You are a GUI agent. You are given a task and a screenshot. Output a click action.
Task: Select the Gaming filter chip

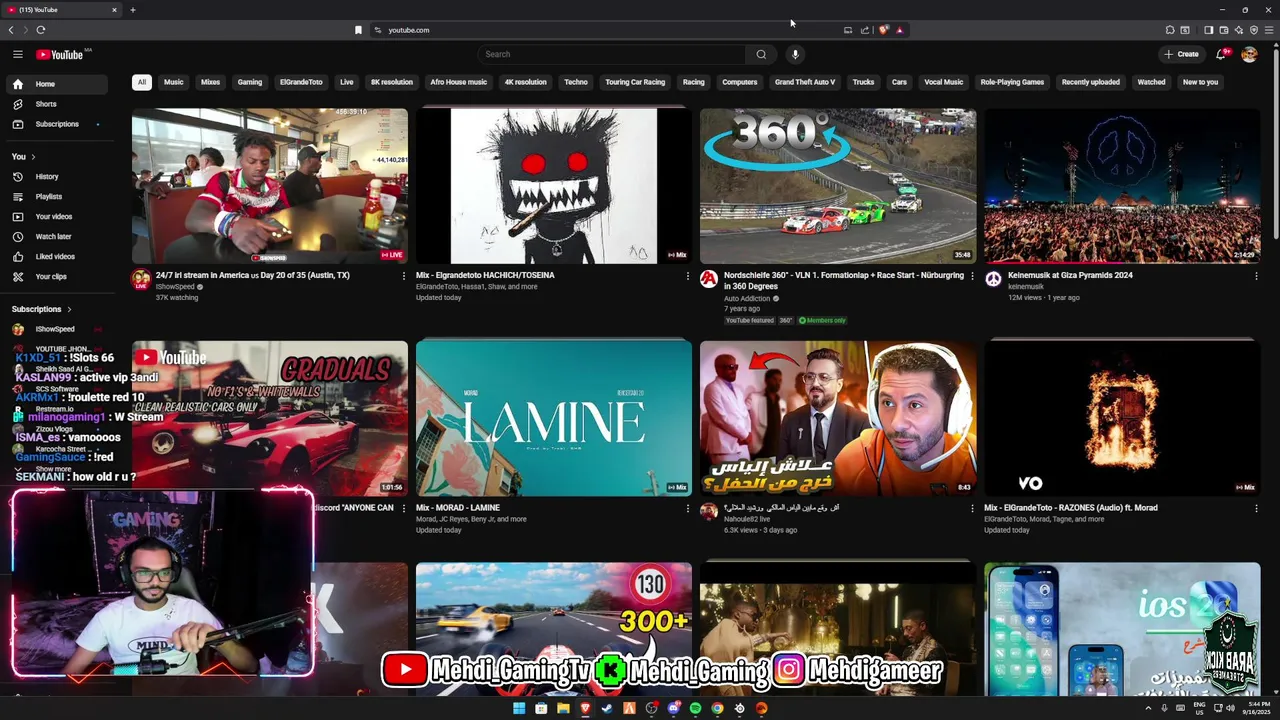250,82
